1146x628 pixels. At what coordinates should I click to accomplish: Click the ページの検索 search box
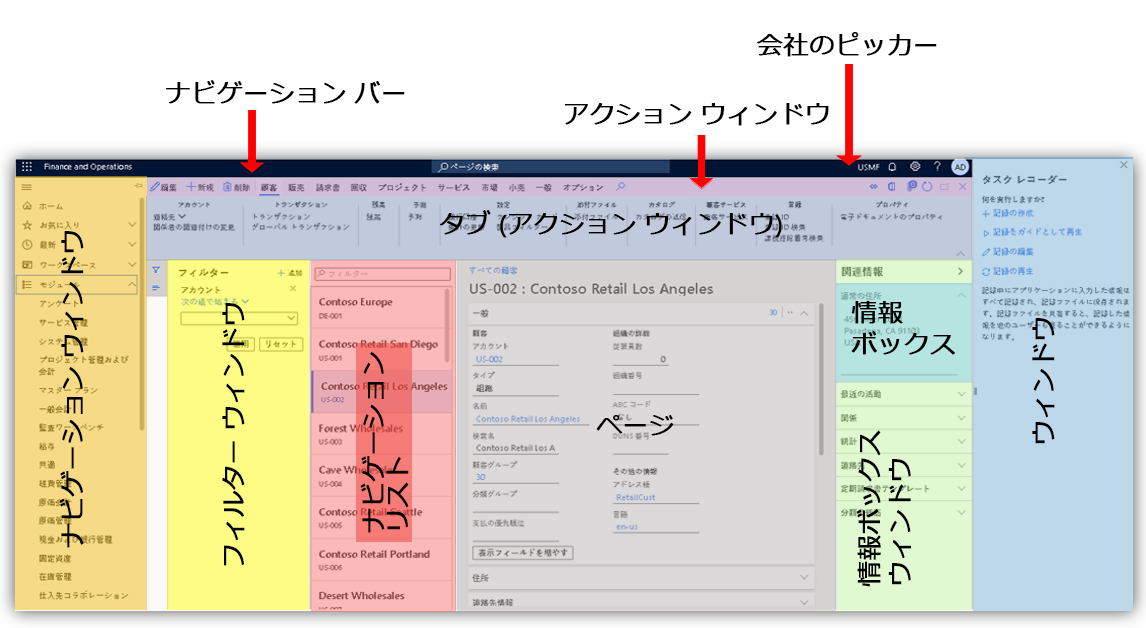pos(551,167)
